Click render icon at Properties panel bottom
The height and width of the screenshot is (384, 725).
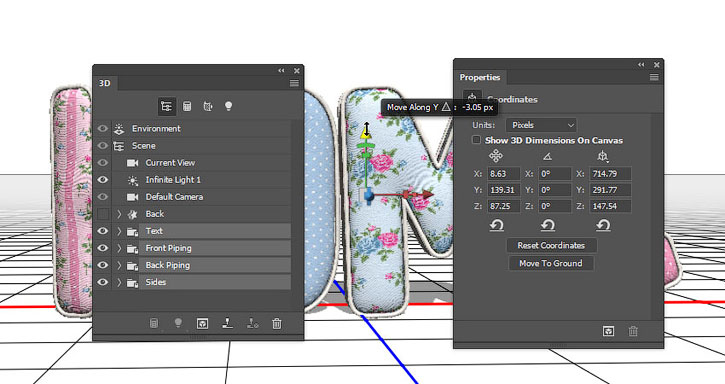pos(608,331)
